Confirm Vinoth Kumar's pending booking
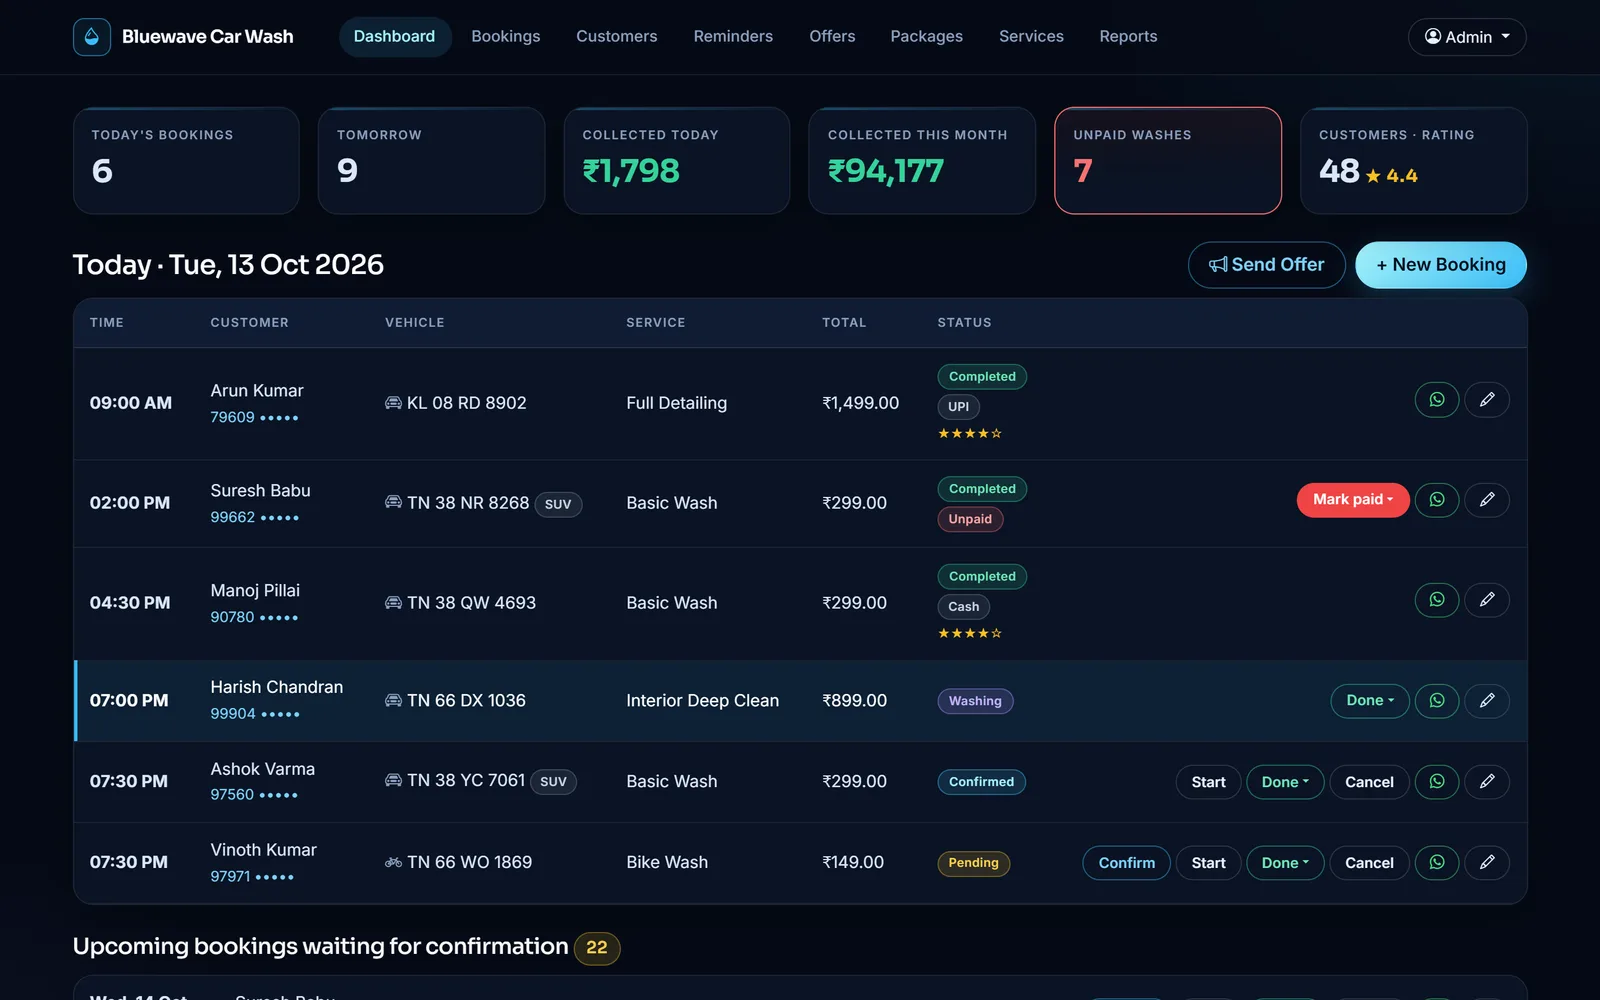 click(x=1127, y=863)
